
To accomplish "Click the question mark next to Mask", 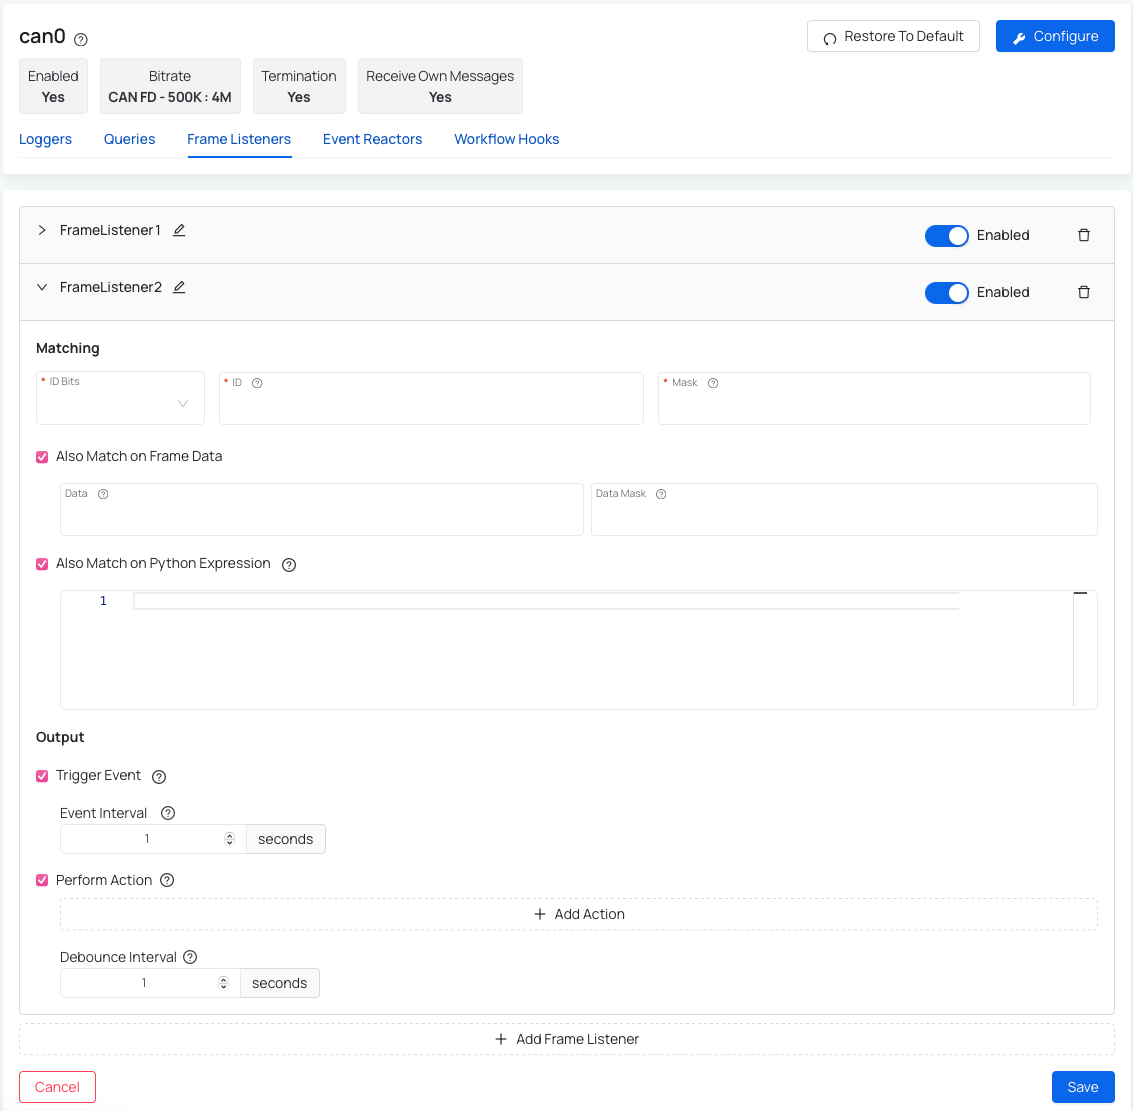I will pyautogui.click(x=711, y=382).
